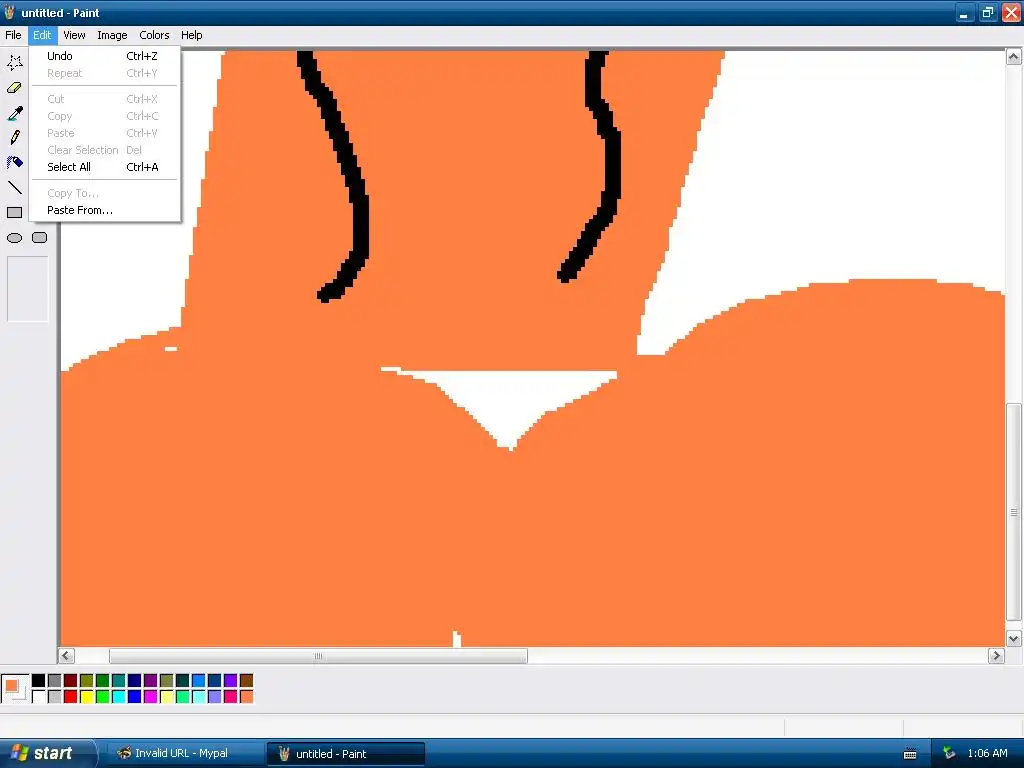Image resolution: width=1024 pixels, height=768 pixels.
Task: Click the keyboard icon in system tray
Action: coord(910,754)
